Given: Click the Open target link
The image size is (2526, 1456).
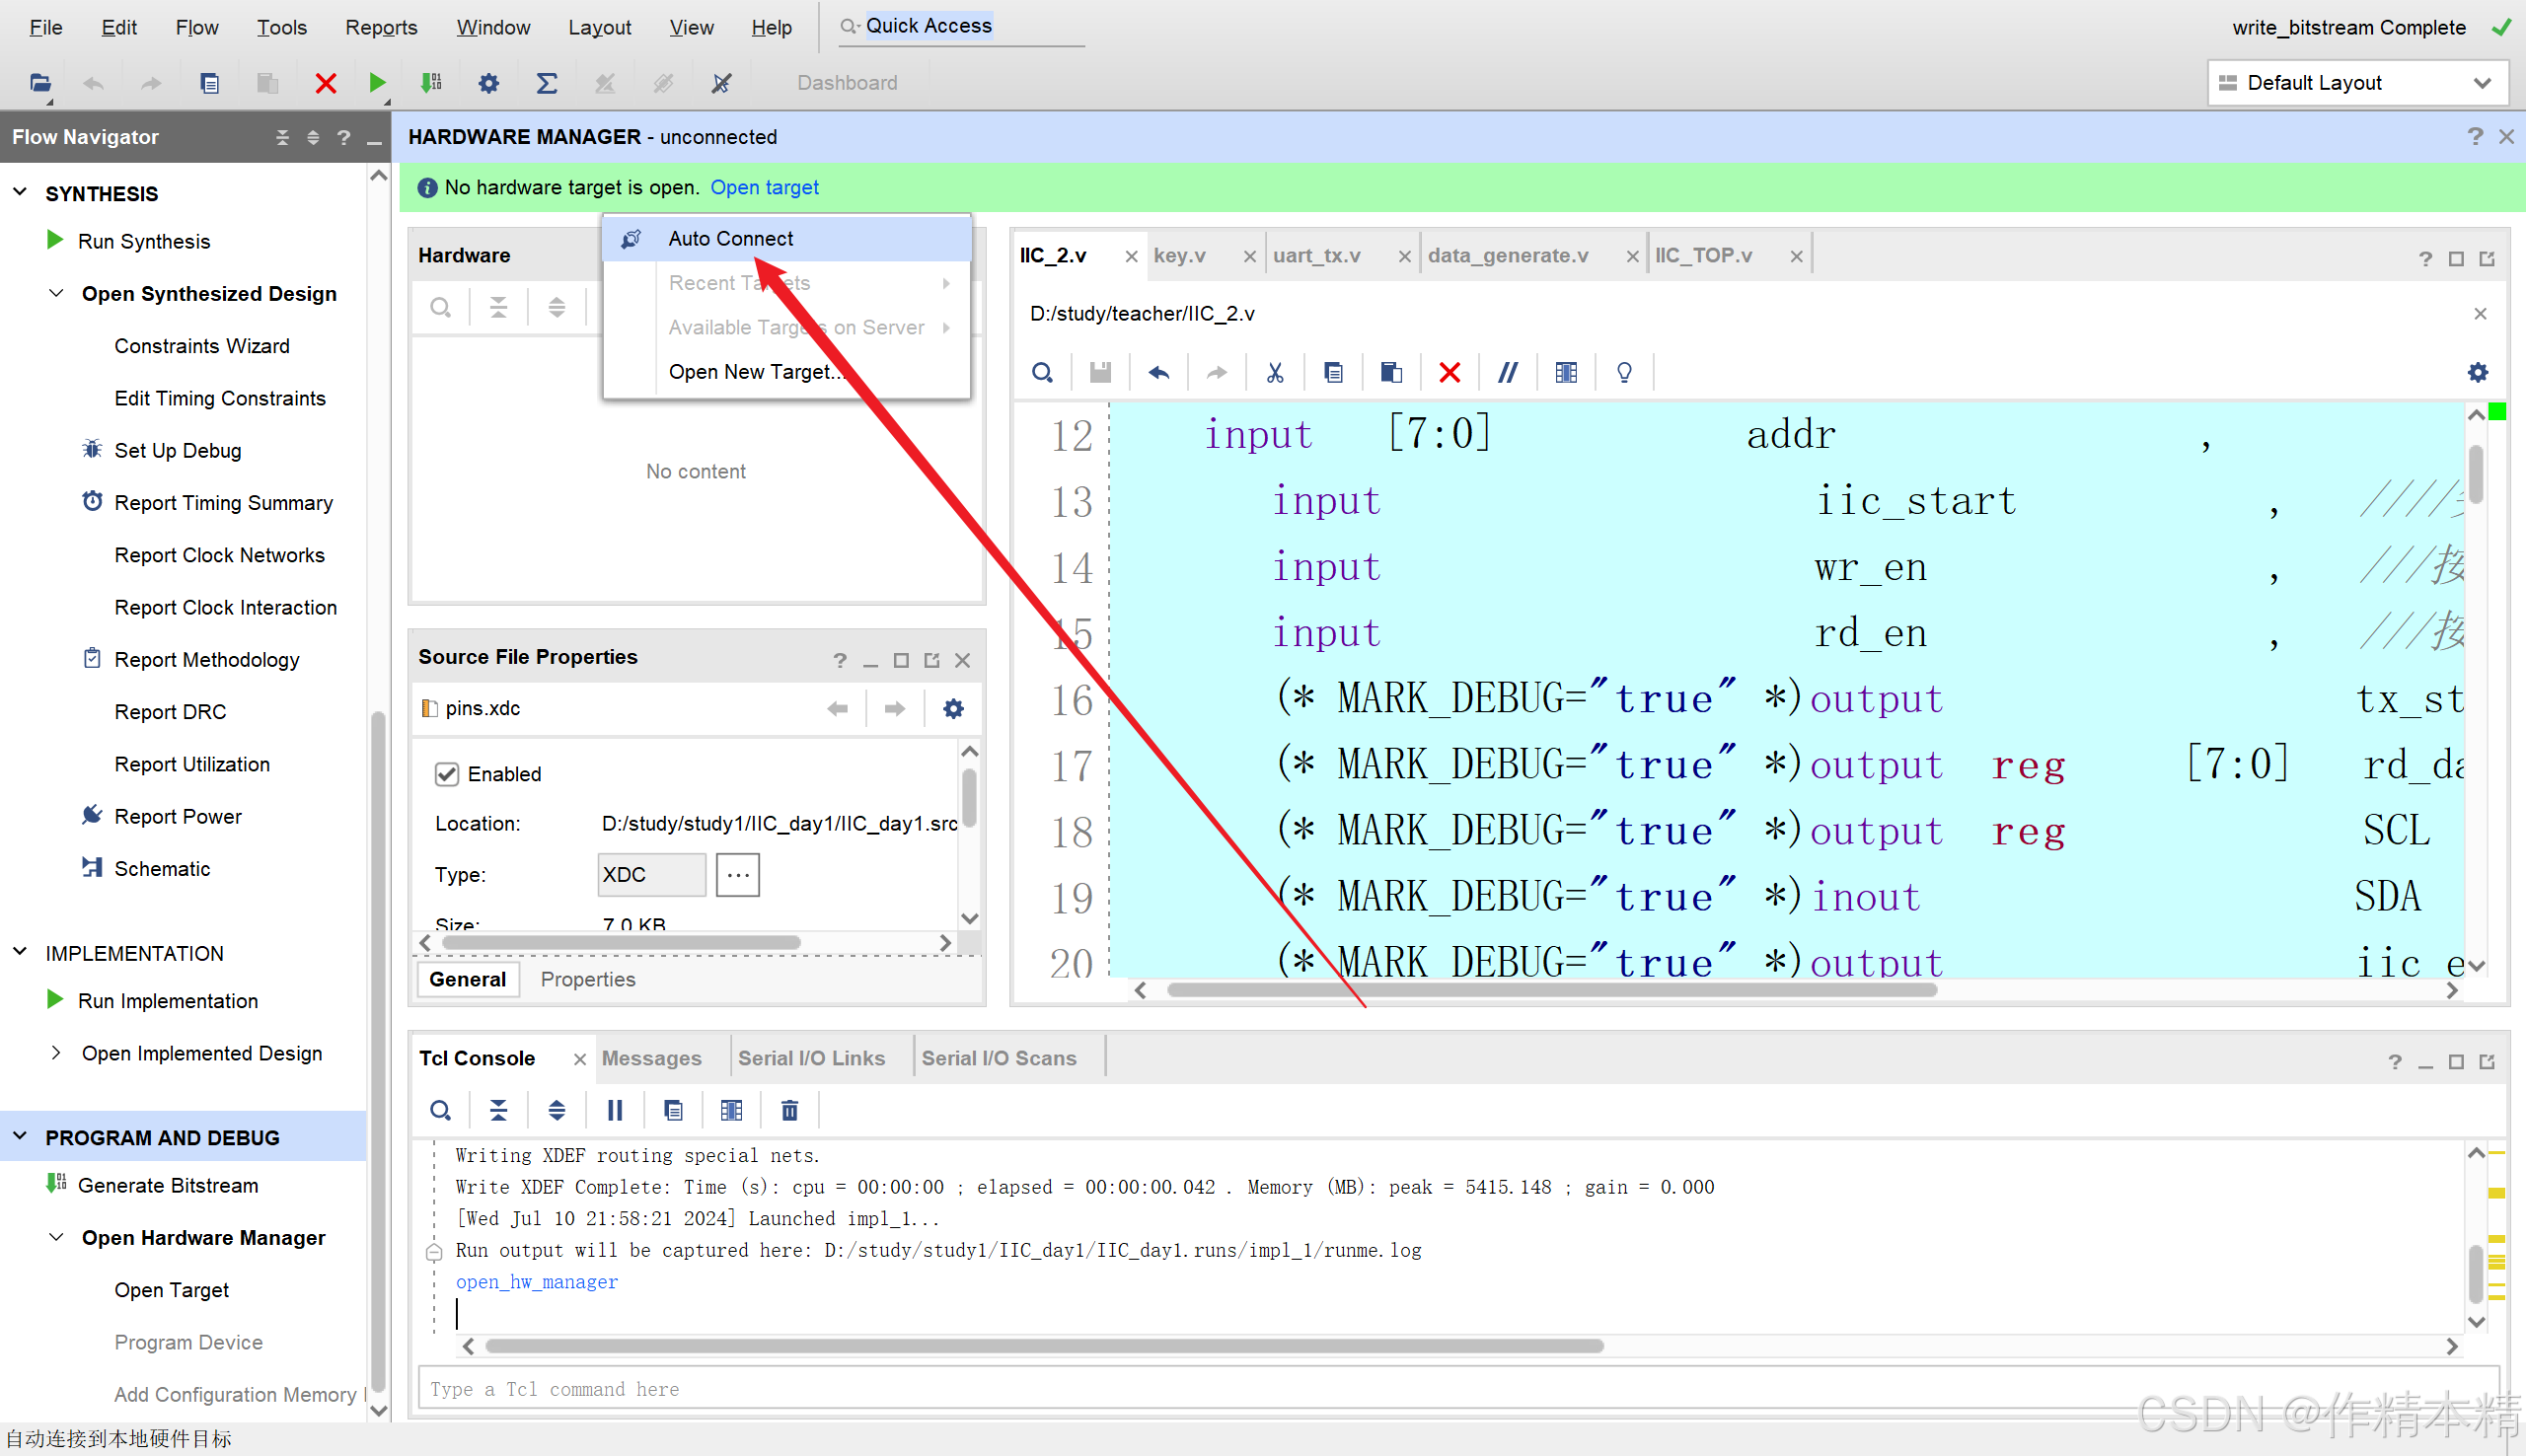Looking at the screenshot, I should tap(764, 187).
